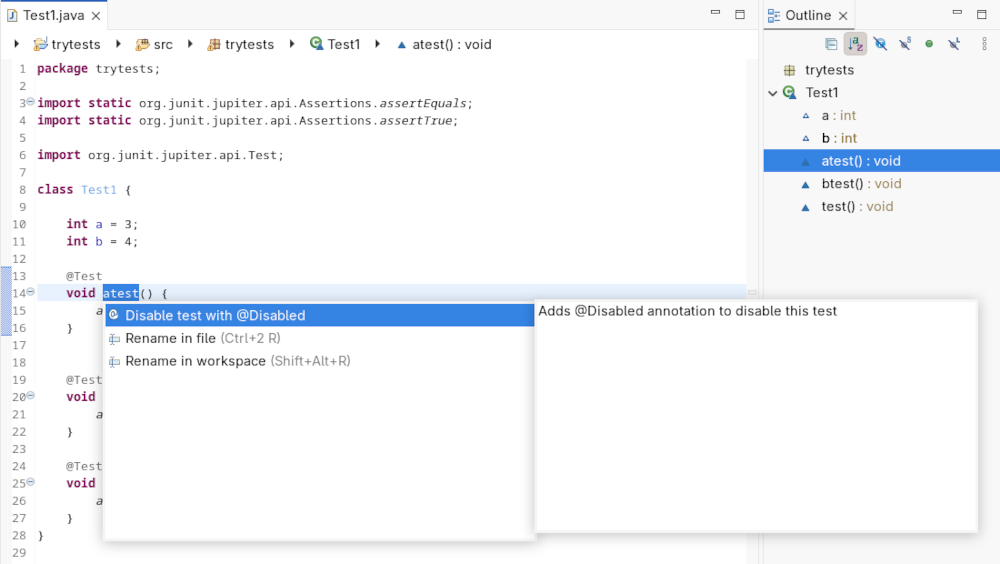Click the icon of Disable test proposal
Image resolution: width=1000 pixels, height=564 pixels.
coord(114,315)
